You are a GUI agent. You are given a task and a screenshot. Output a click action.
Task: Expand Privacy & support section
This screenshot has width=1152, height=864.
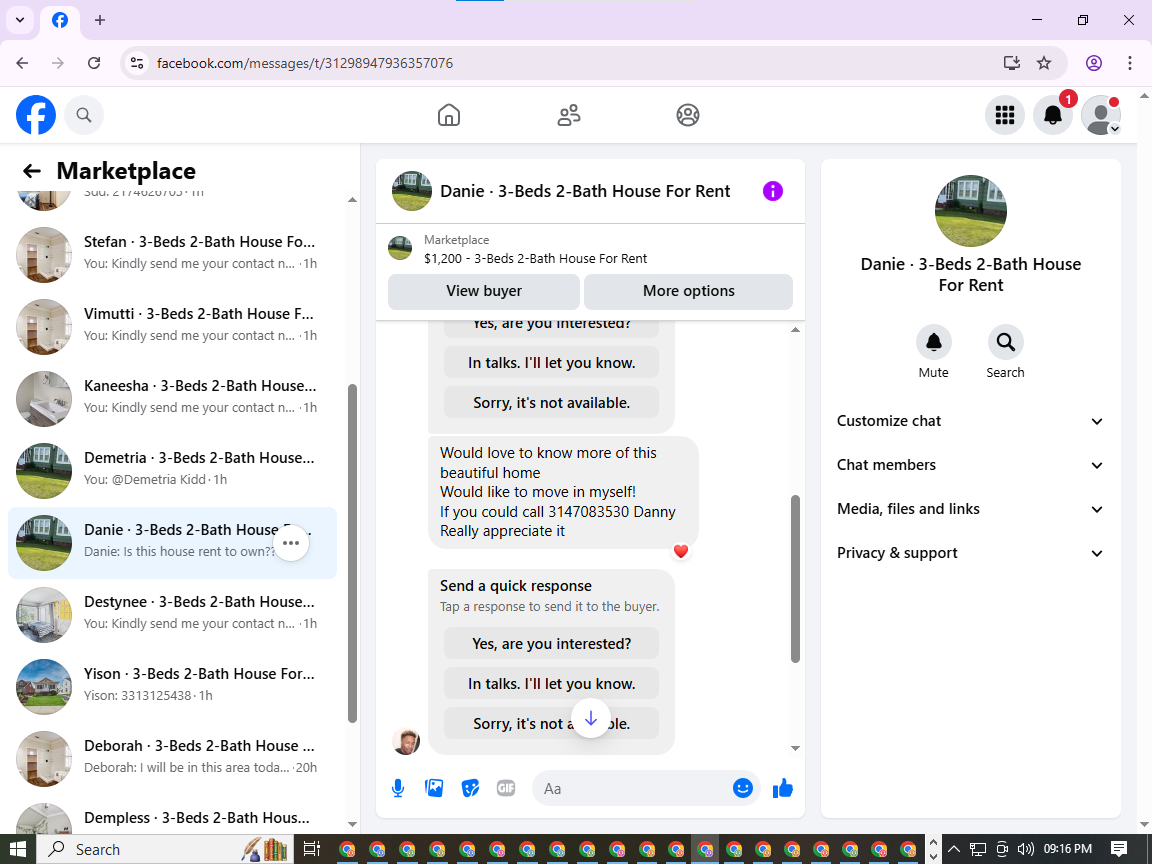[970, 553]
